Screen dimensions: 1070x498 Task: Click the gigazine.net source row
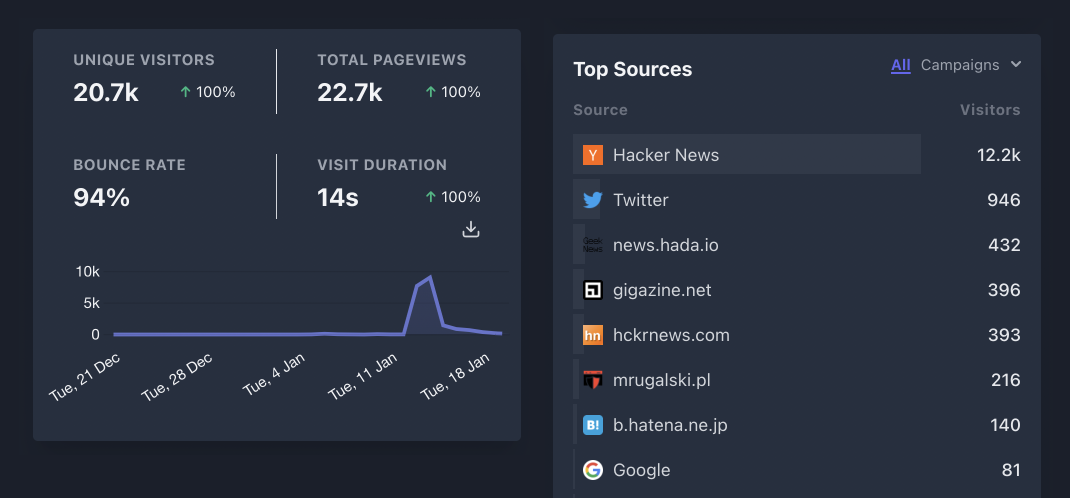click(x=662, y=290)
